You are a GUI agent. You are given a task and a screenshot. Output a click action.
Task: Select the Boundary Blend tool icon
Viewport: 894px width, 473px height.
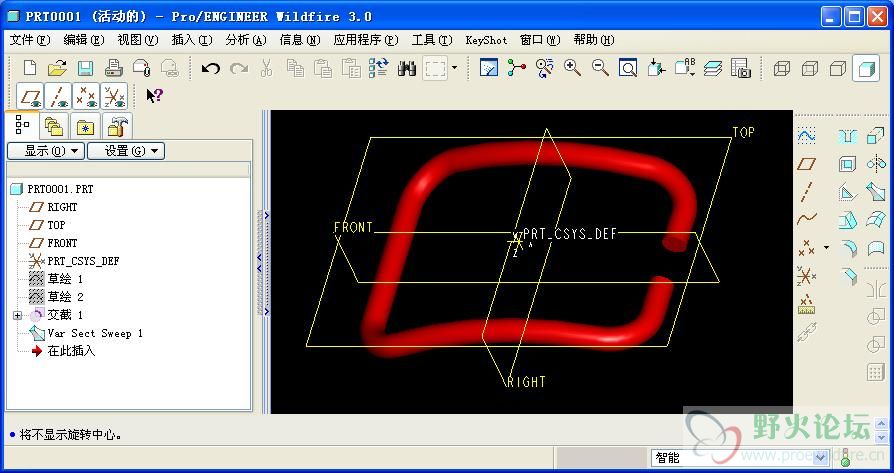click(876, 219)
